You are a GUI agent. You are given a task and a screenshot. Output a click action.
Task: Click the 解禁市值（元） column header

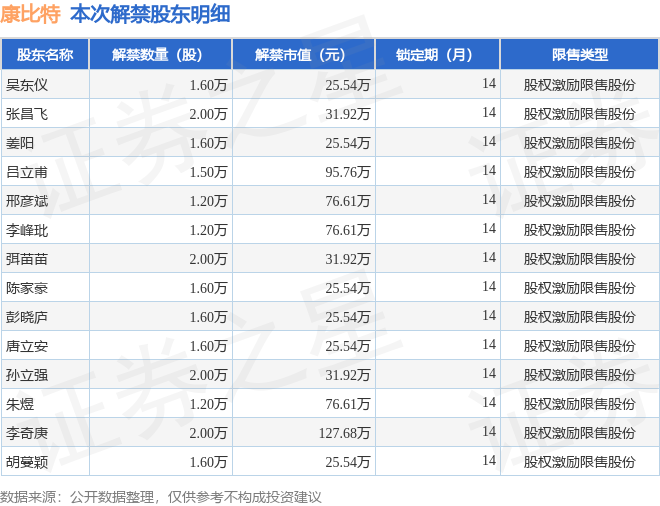(x=303, y=54)
